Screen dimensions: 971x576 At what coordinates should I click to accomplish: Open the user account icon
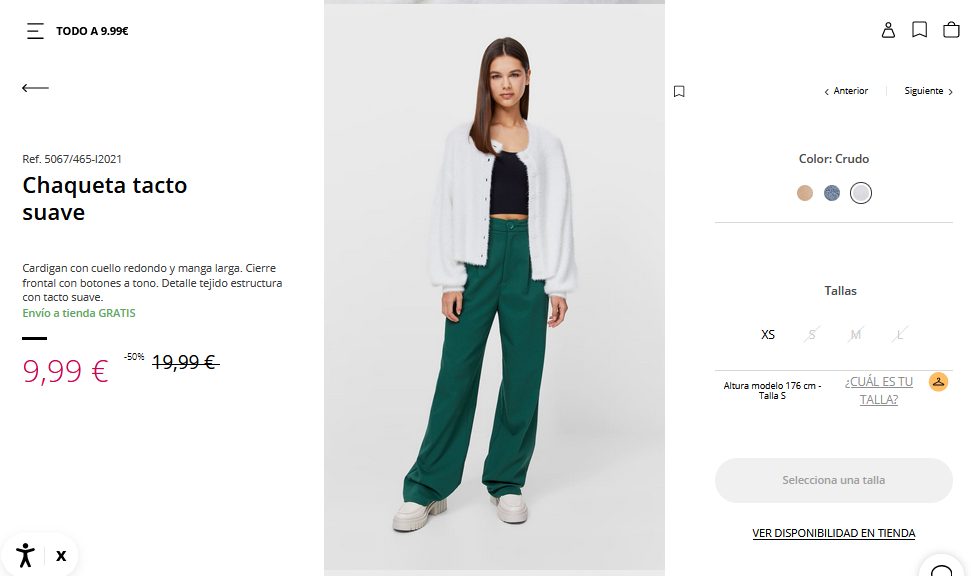pos(888,30)
